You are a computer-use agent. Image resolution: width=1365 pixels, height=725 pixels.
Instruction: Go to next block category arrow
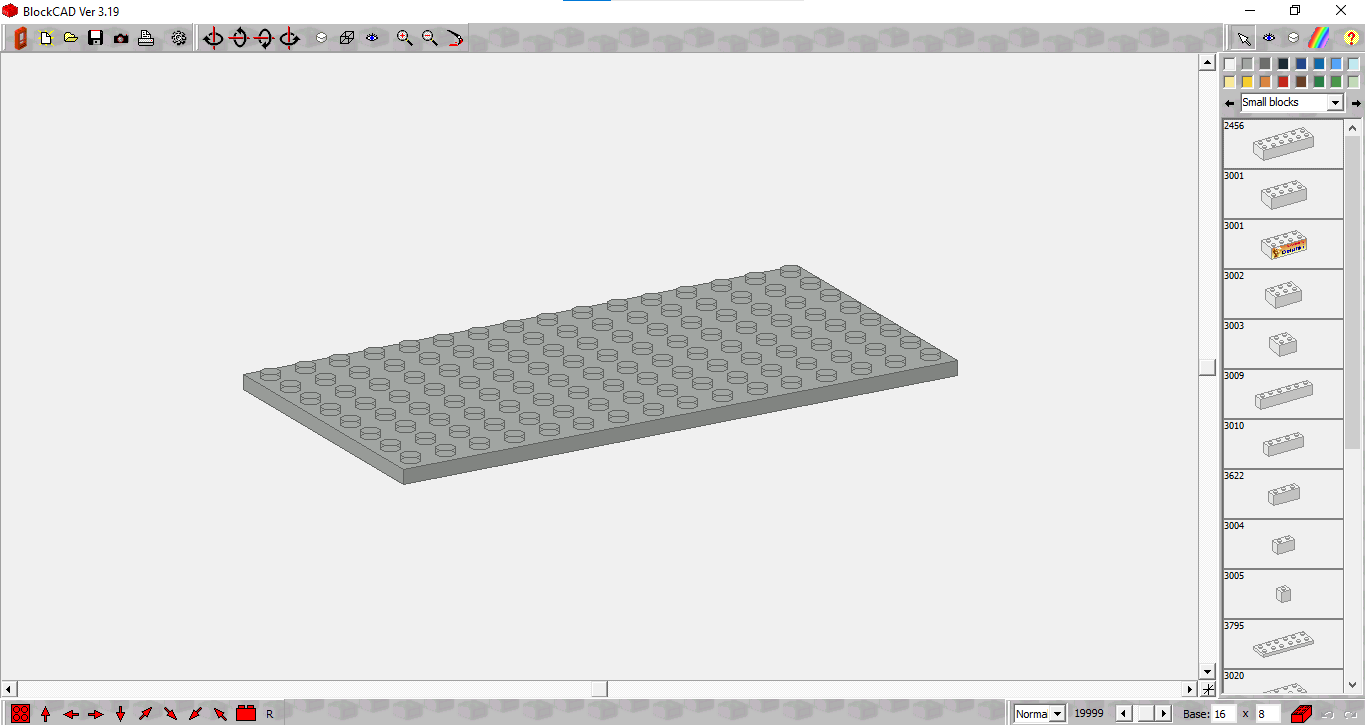pyautogui.click(x=1356, y=103)
